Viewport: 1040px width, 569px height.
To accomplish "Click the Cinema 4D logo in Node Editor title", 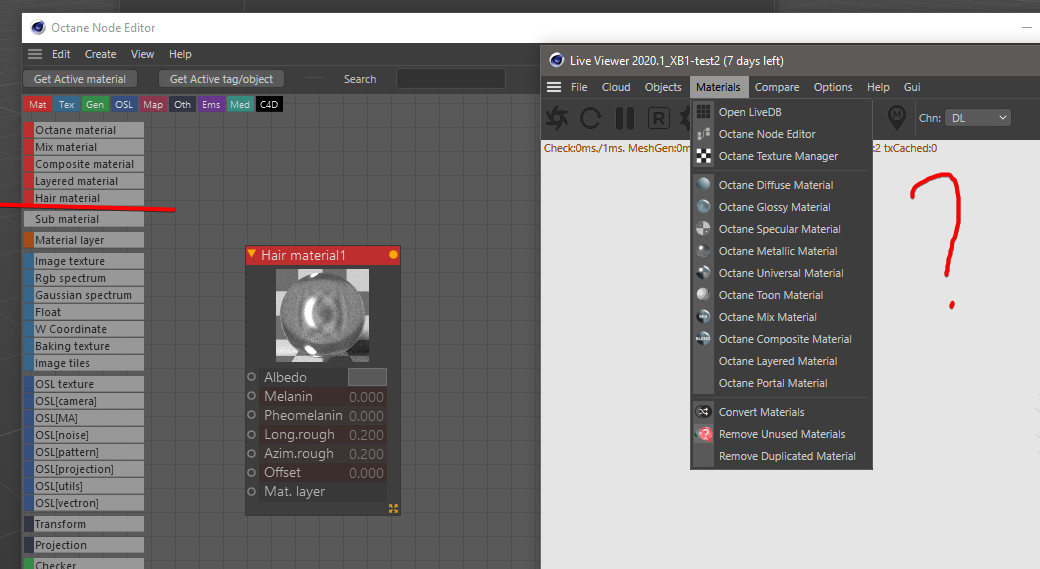I will pos(38,27).
